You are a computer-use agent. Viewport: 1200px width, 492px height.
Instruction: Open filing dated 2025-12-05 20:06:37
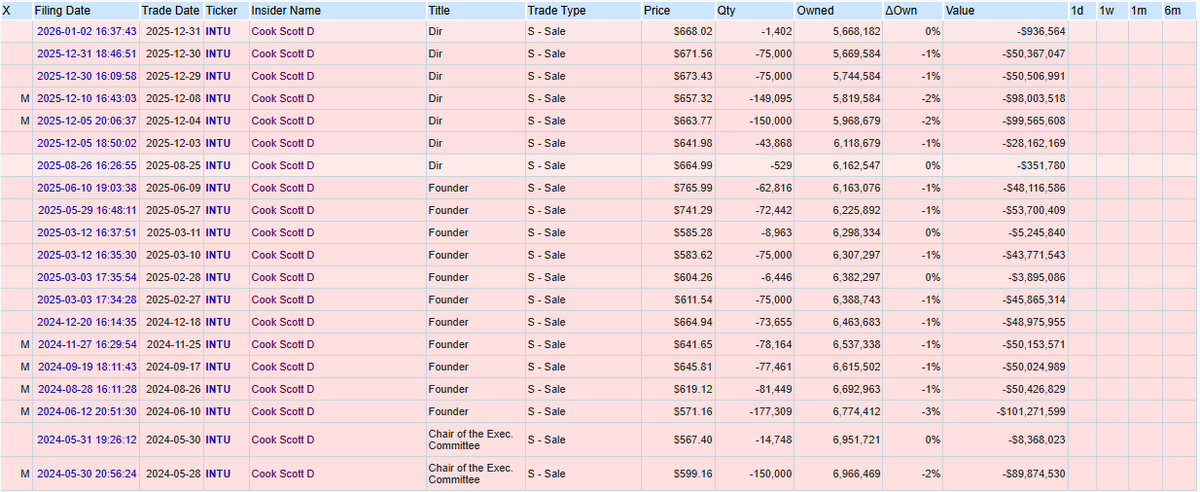click(x=87, y=121)
